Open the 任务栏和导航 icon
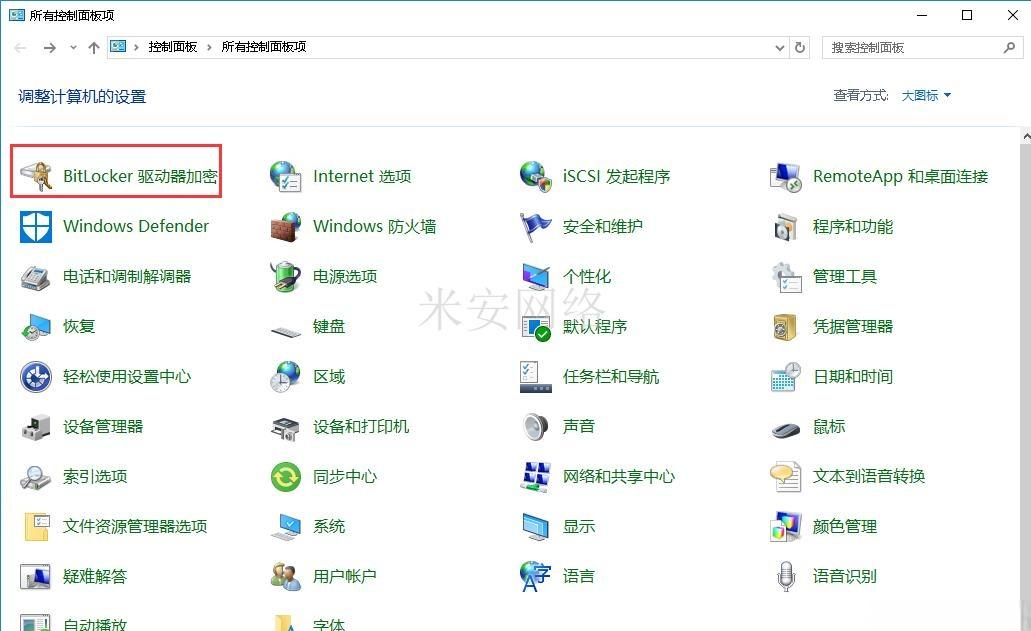 [x=535, y=377]
